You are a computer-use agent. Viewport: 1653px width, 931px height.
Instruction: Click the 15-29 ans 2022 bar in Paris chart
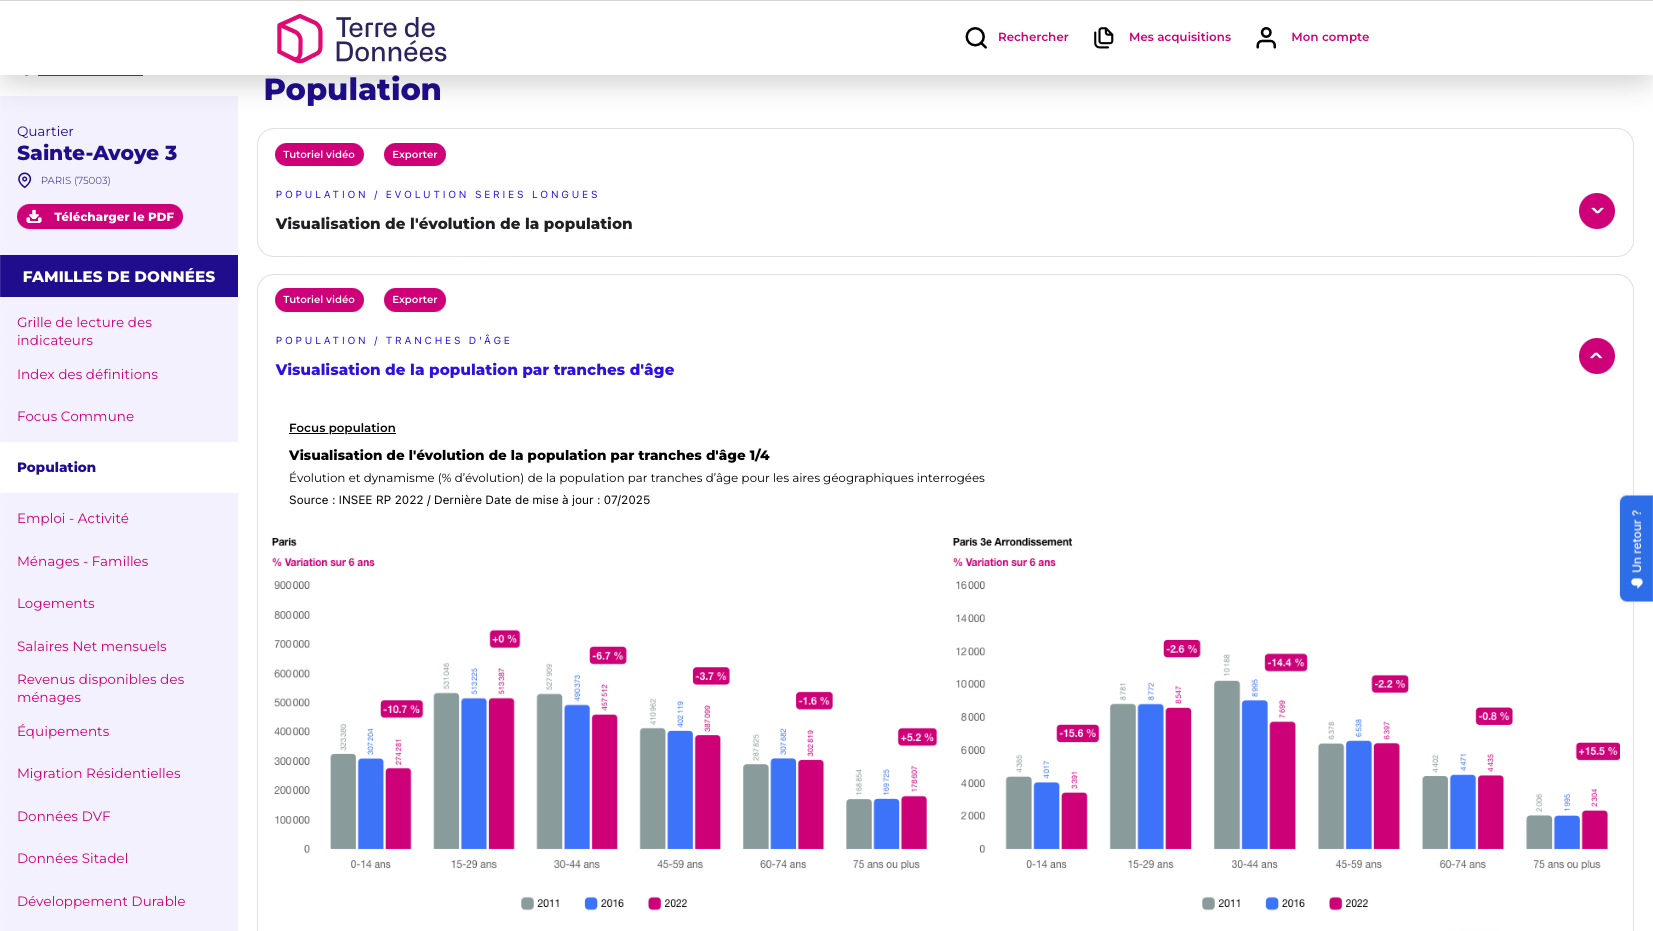pyautogui.click(x=501, y=773)
